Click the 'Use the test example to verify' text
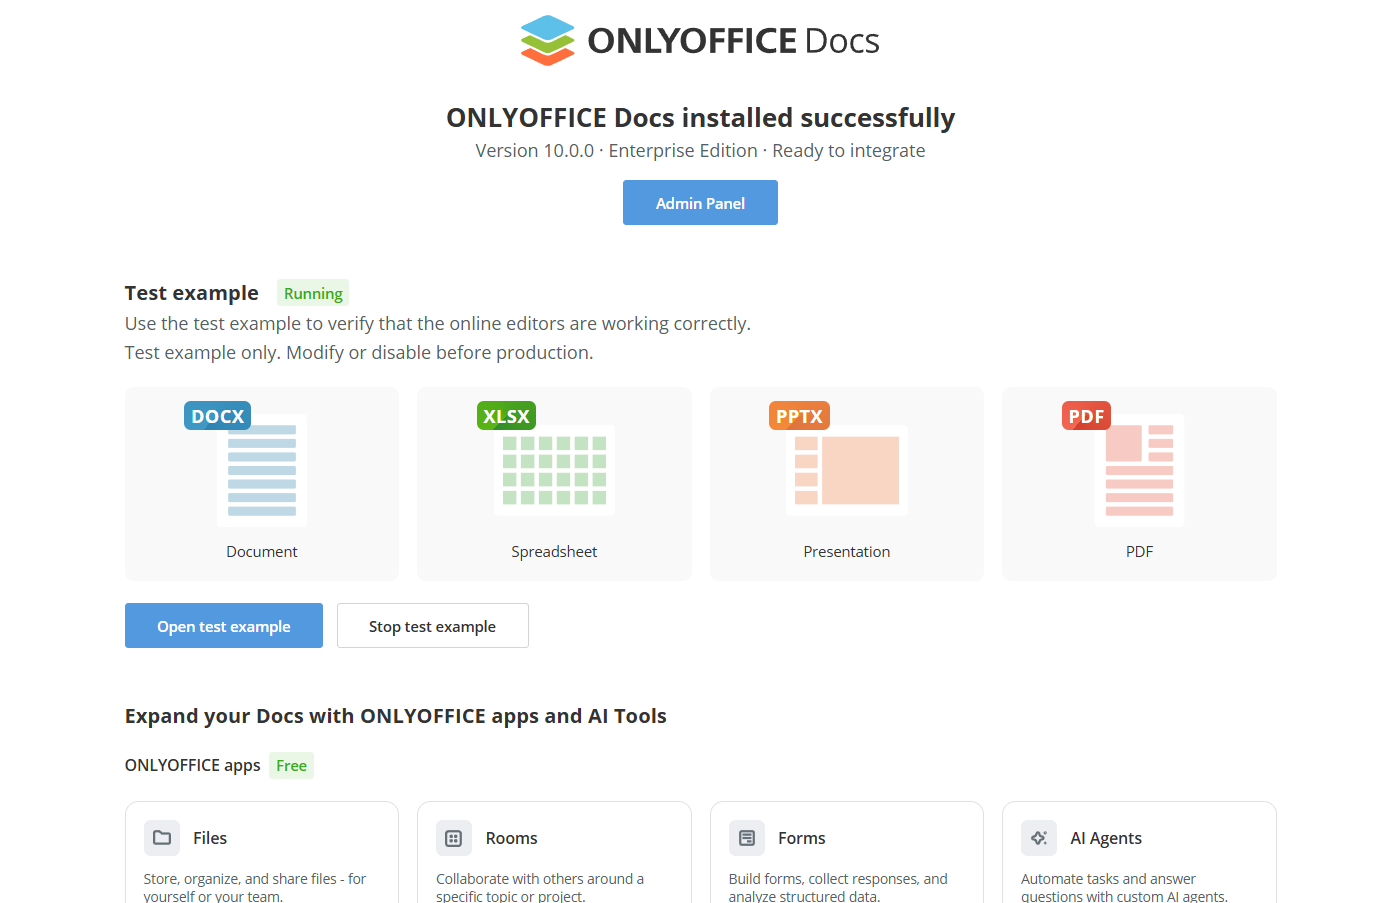The height and width of the screenshot is (903, 1389). 438,324
